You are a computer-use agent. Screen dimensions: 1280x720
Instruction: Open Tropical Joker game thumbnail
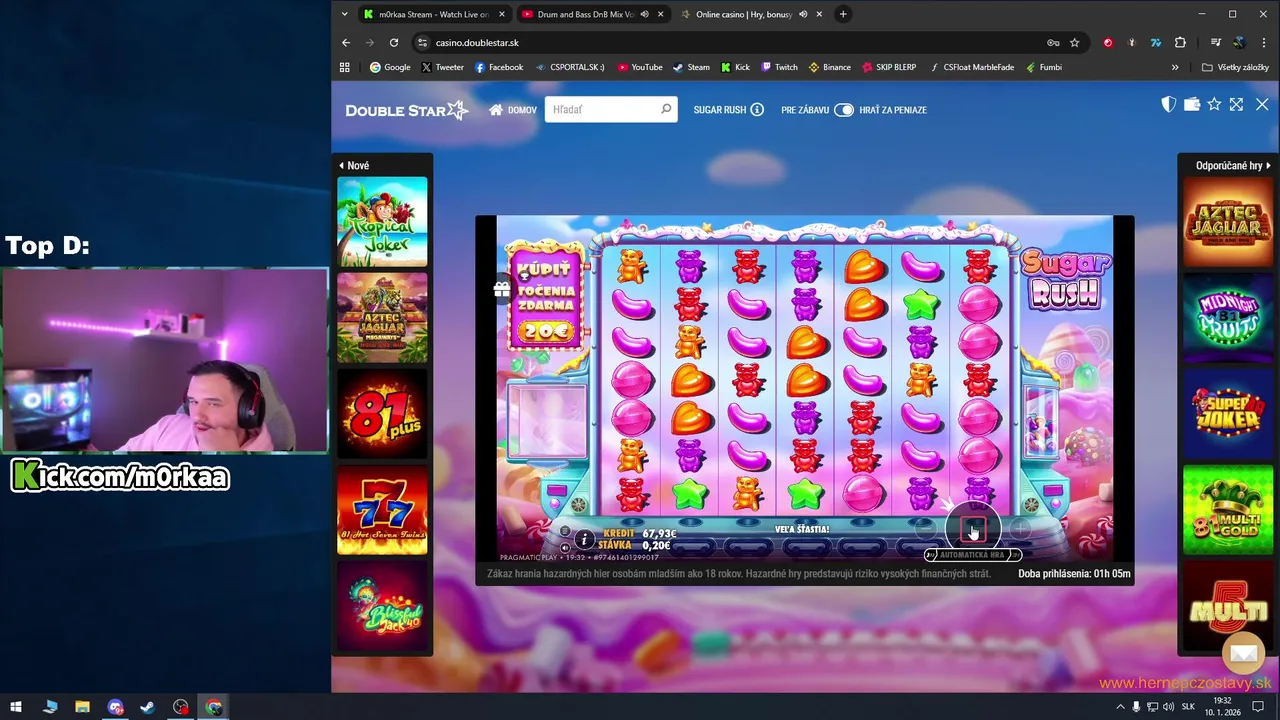pos(382,221)
